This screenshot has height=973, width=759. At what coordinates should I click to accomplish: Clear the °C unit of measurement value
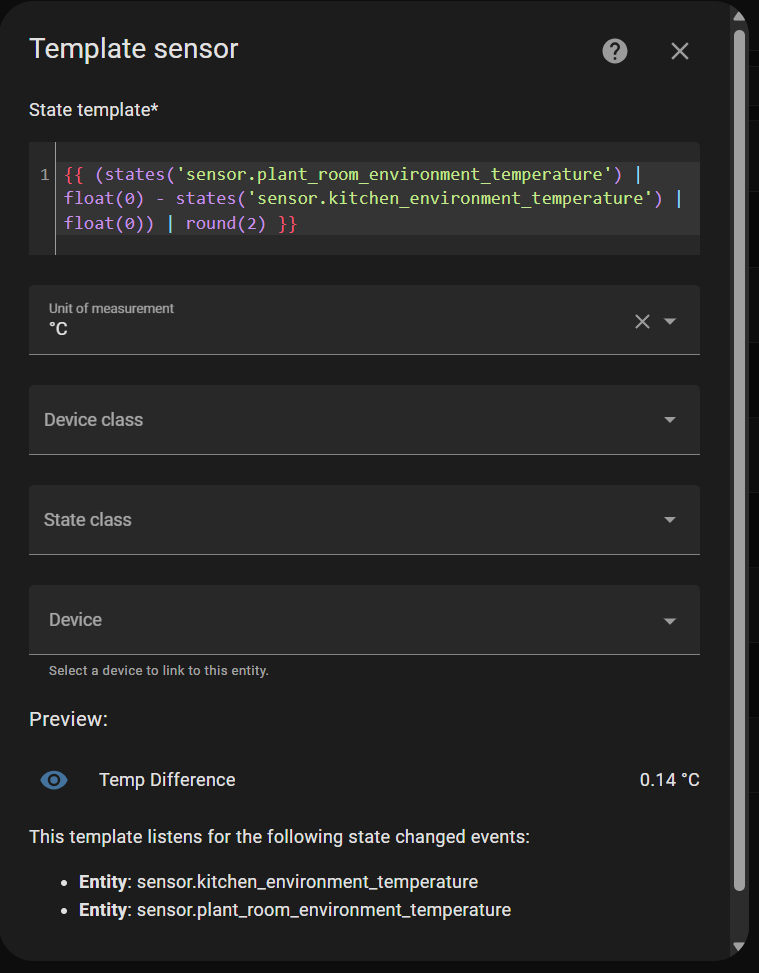coord(642,321)
